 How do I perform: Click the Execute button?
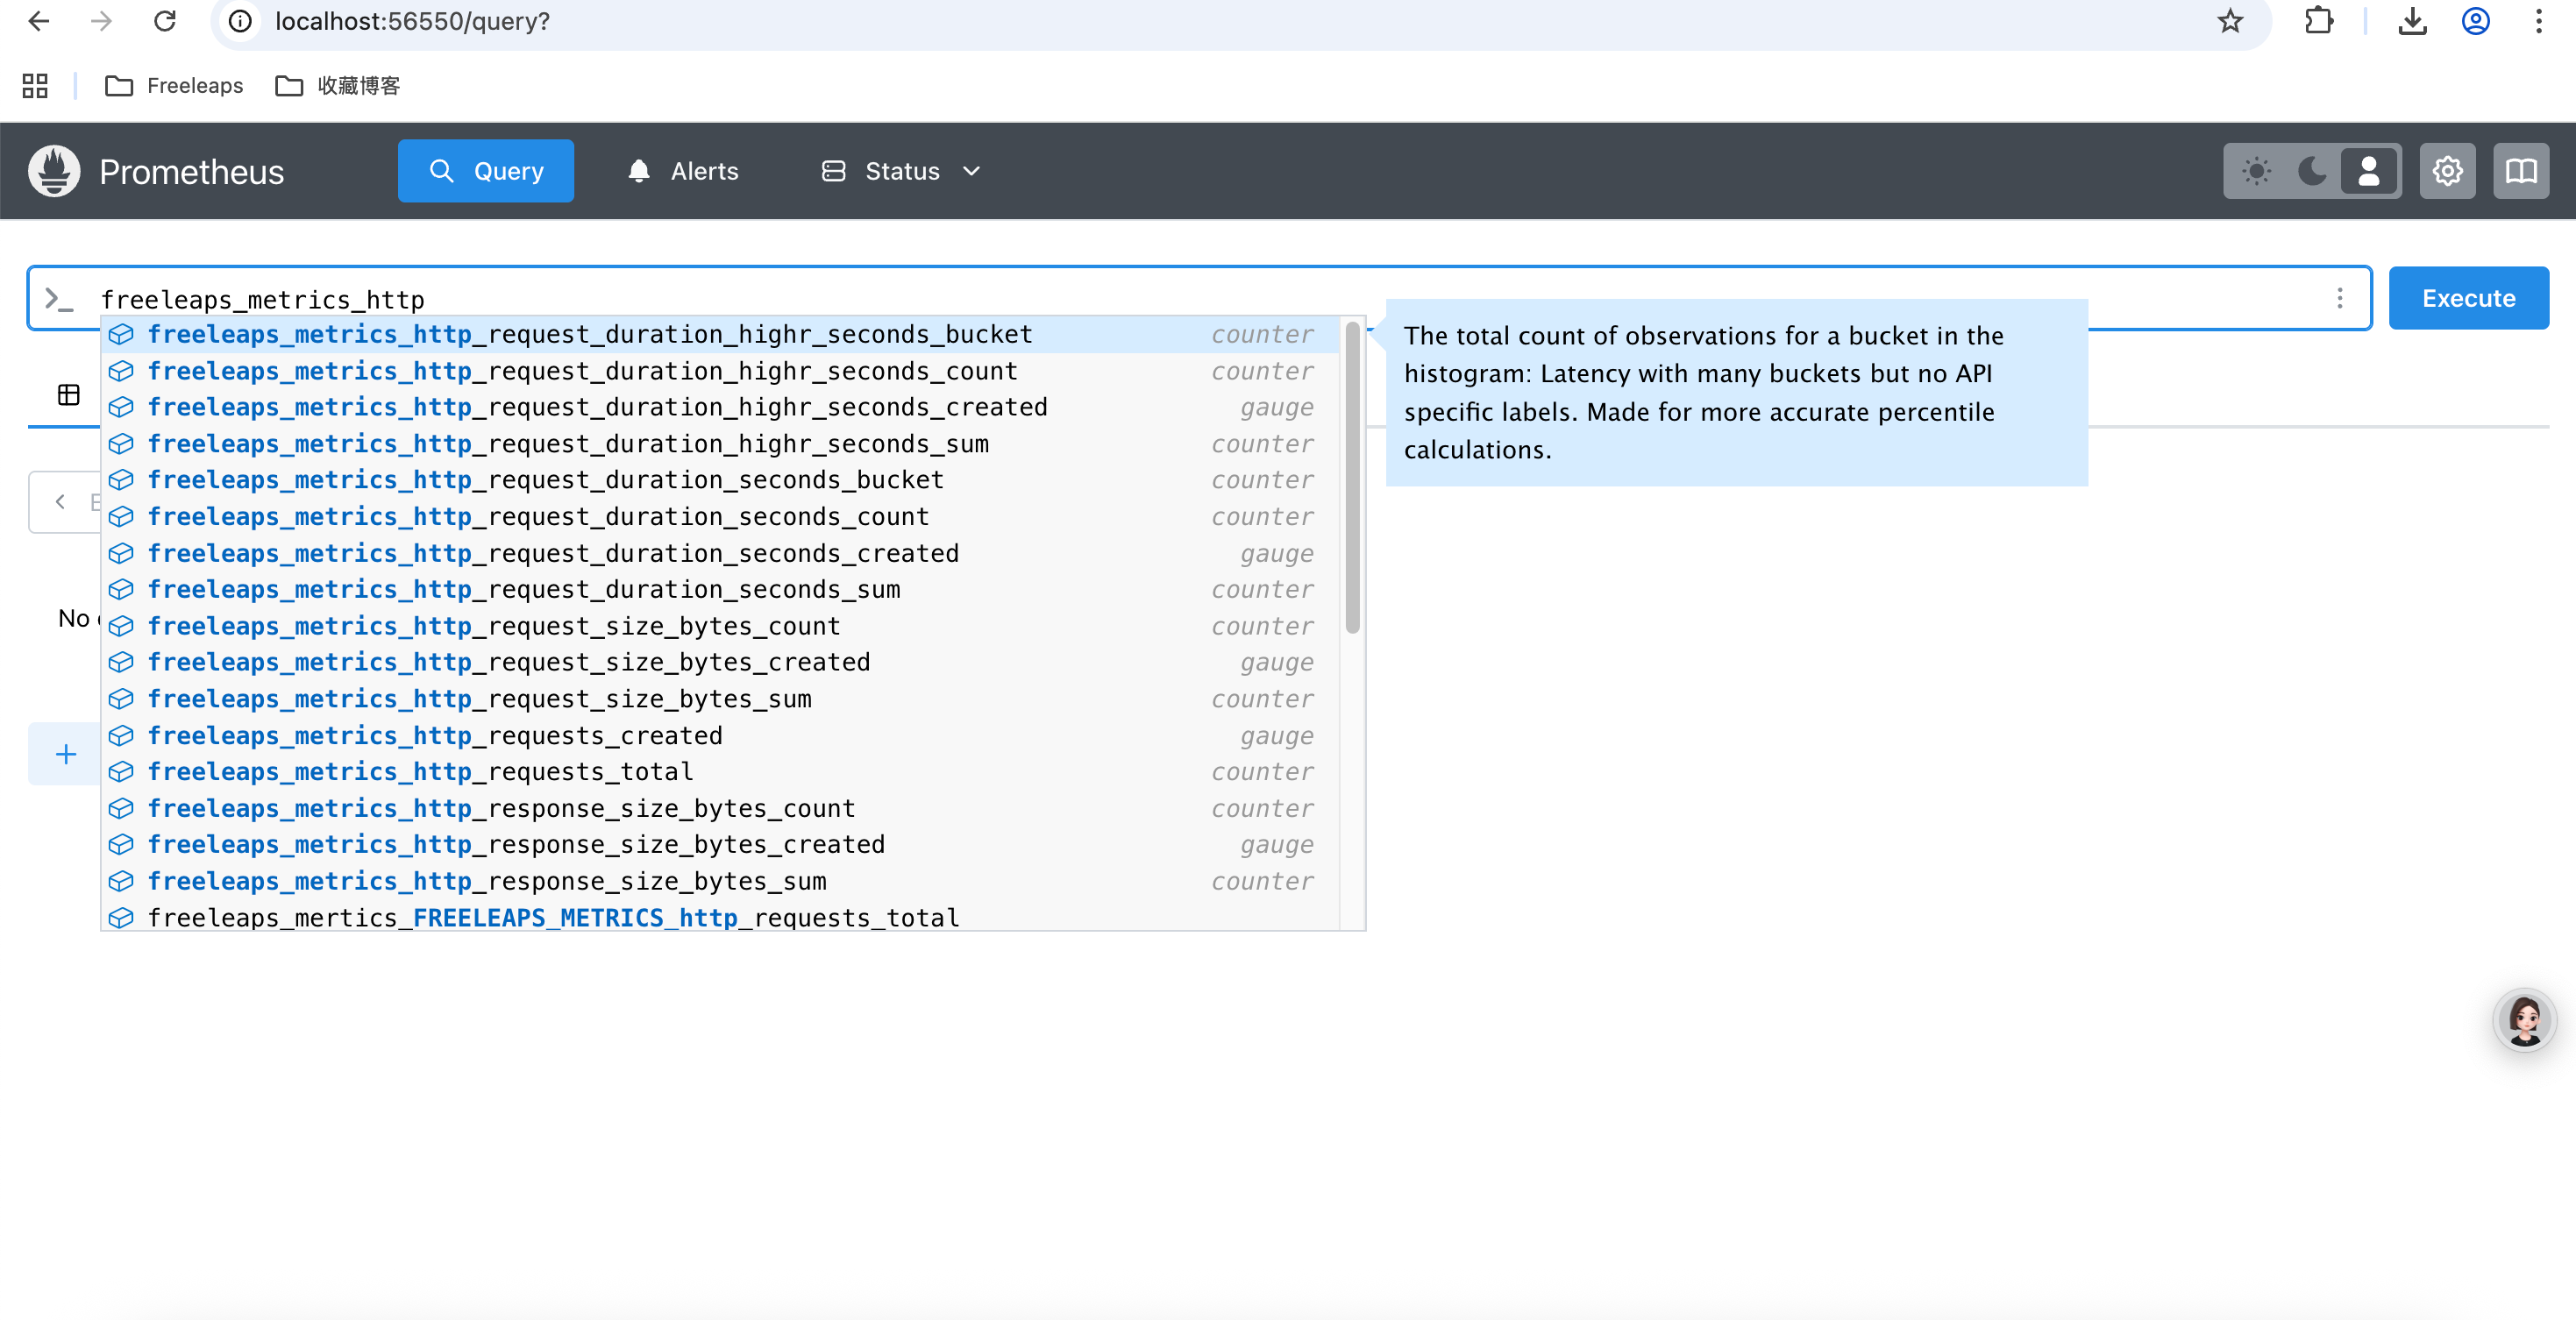2467,298
